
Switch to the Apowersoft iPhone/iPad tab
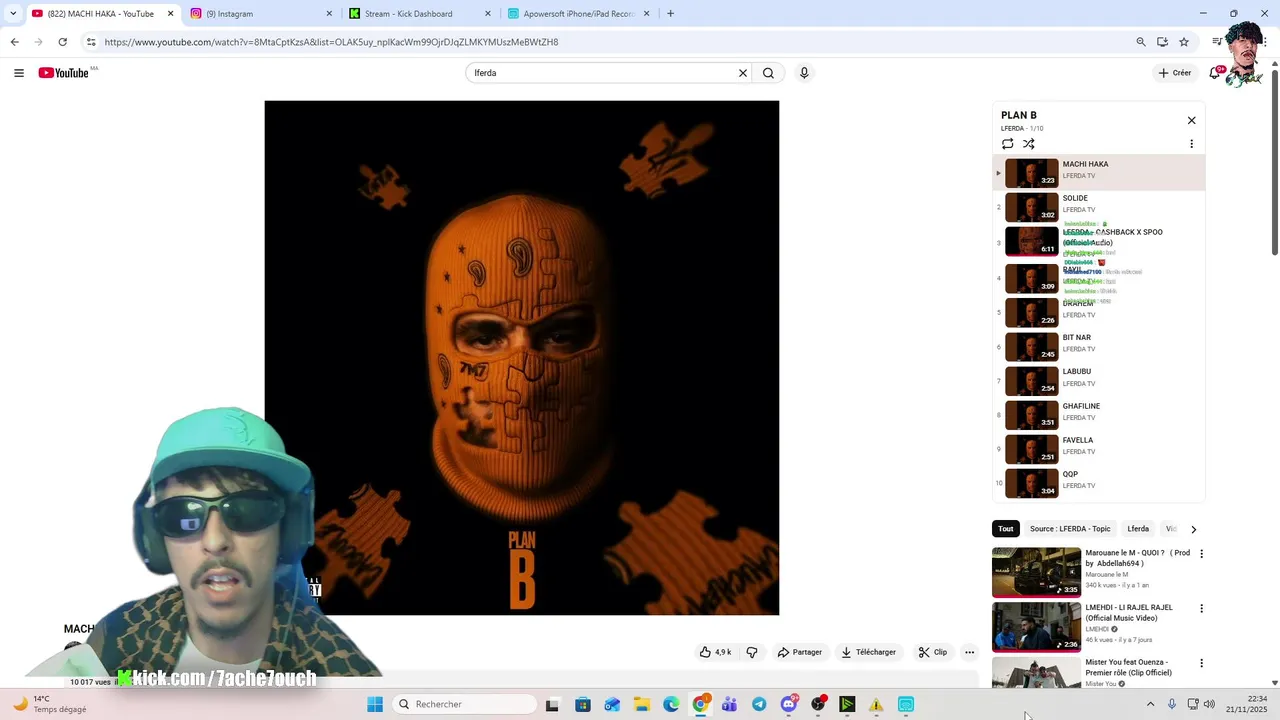point(578,14)
